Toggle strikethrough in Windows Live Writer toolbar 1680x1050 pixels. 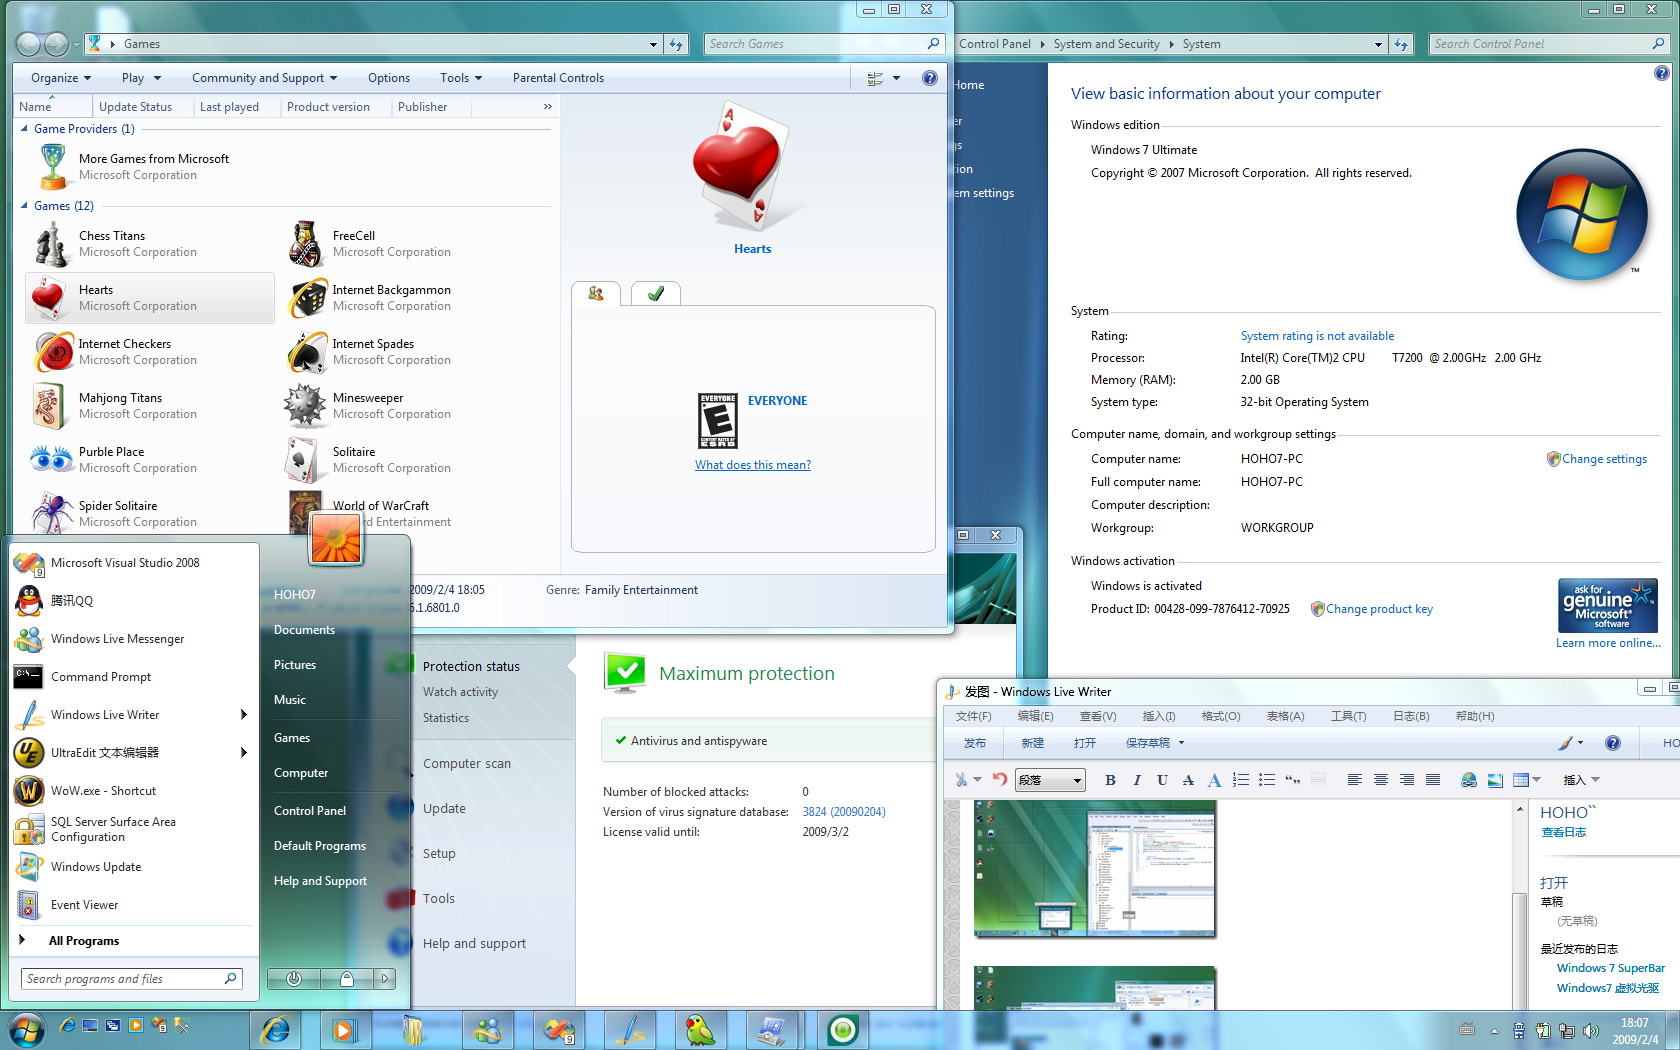coord(1188,780)
